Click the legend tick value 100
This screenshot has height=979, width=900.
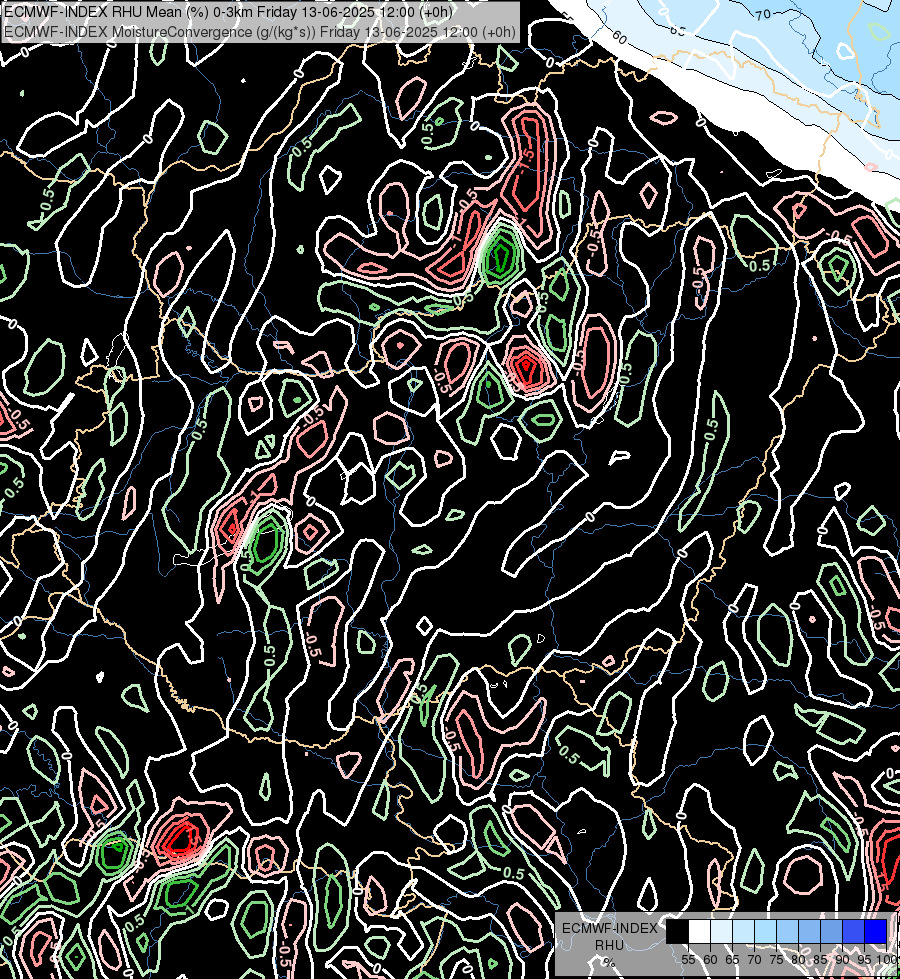[x=887, y=960]
